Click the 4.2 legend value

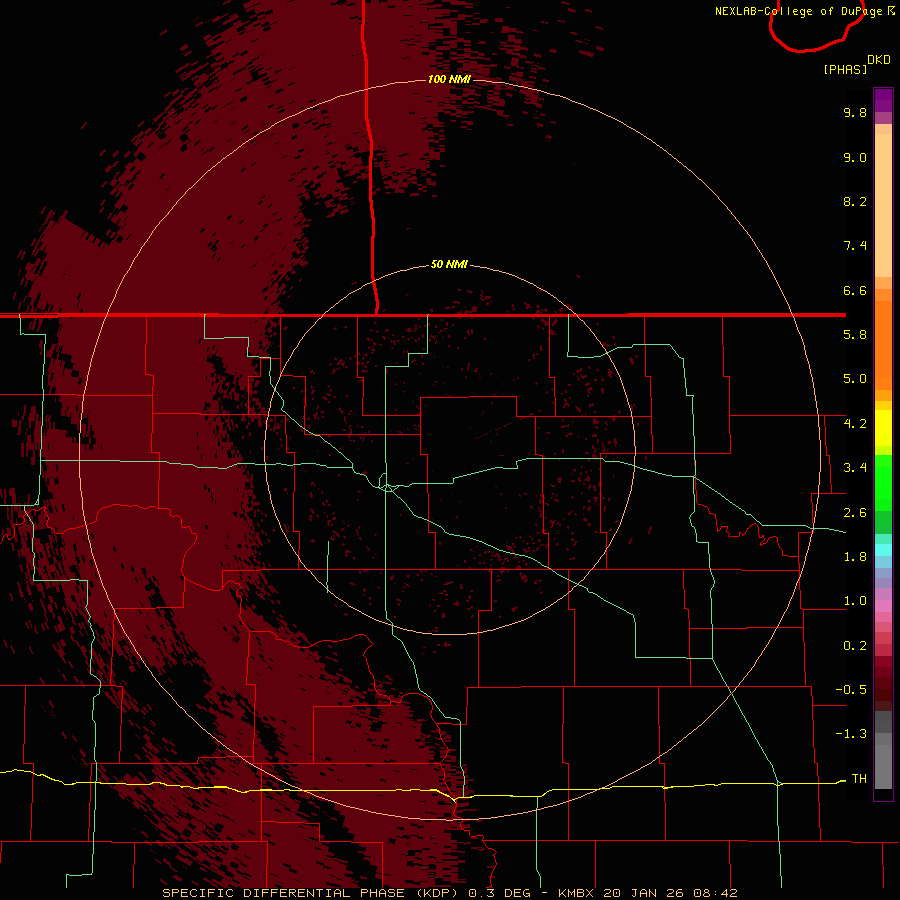click(855, 424)
